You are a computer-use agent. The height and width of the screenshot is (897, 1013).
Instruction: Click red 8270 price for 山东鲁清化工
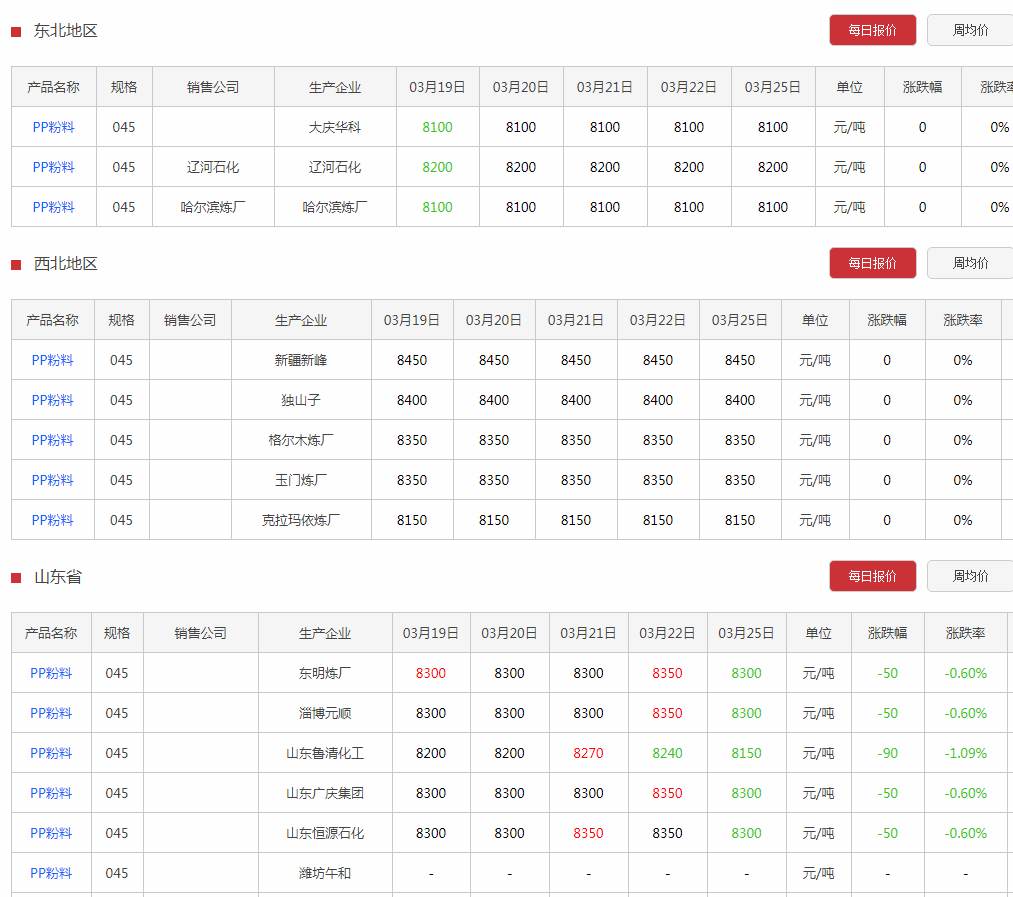(x=588, y=753)
